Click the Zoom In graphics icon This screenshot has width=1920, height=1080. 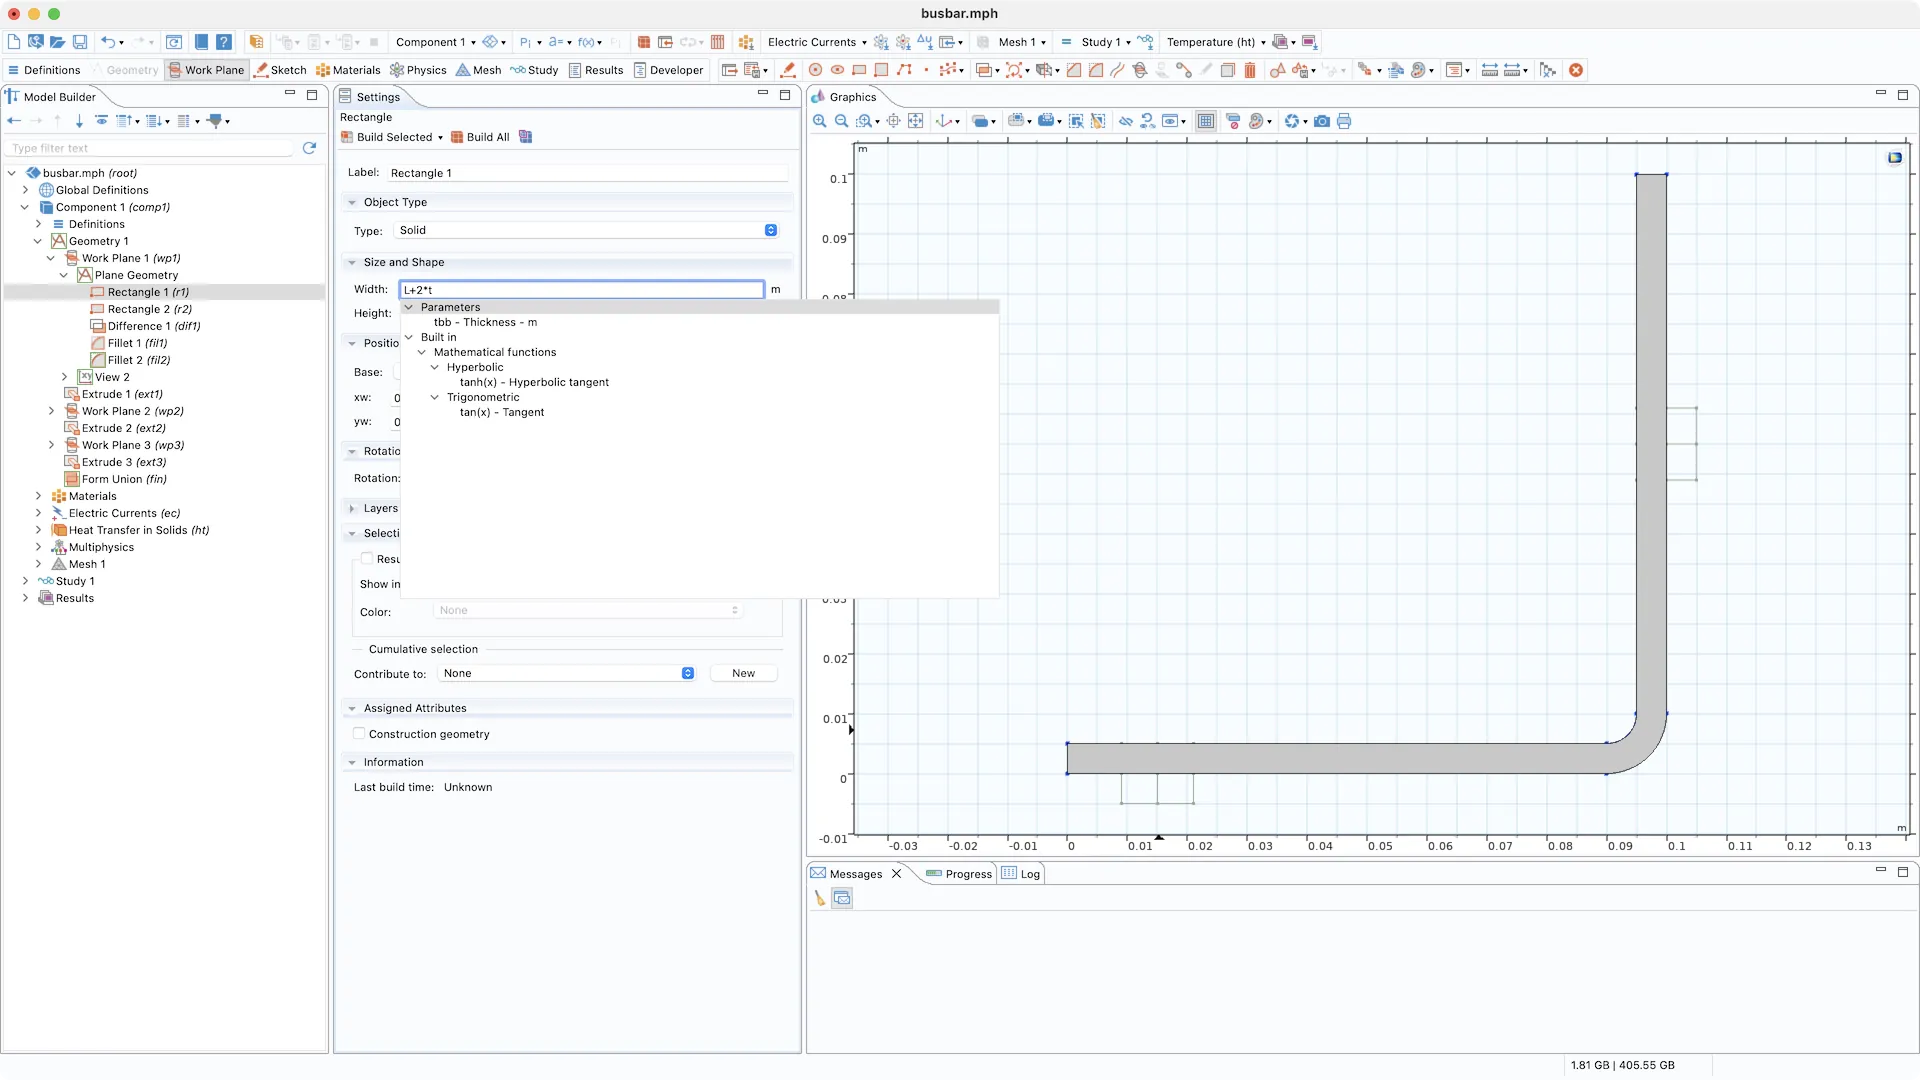(820, 121)
